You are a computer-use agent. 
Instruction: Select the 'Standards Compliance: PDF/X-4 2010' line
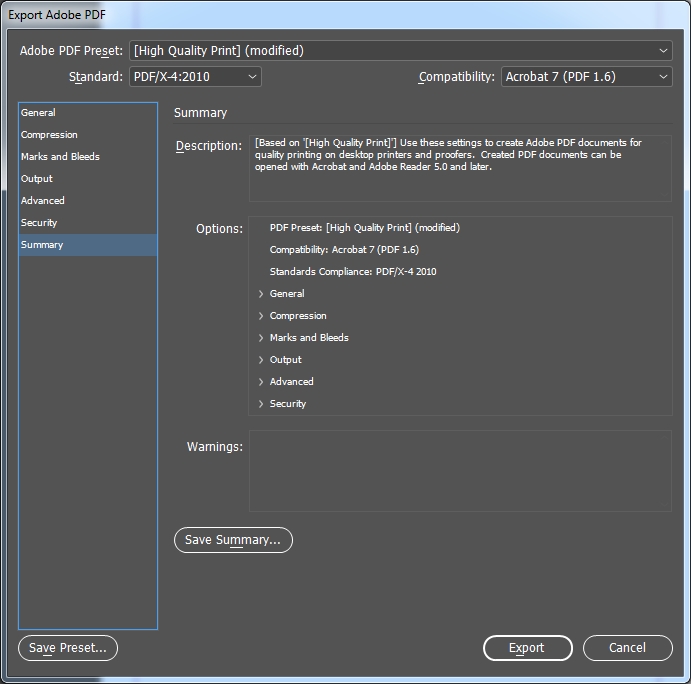(353, 272)
